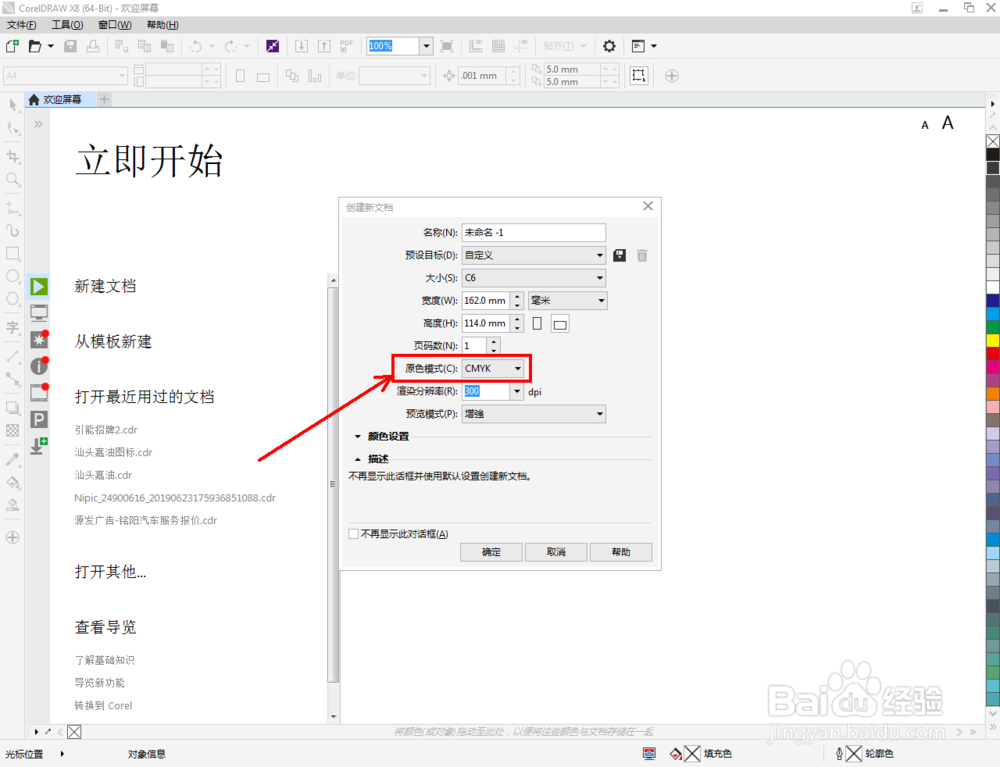Click the Workspace monitor icon in welcome sidebar
Viewport: 1000px width, 767px height.
pos(39,312)
